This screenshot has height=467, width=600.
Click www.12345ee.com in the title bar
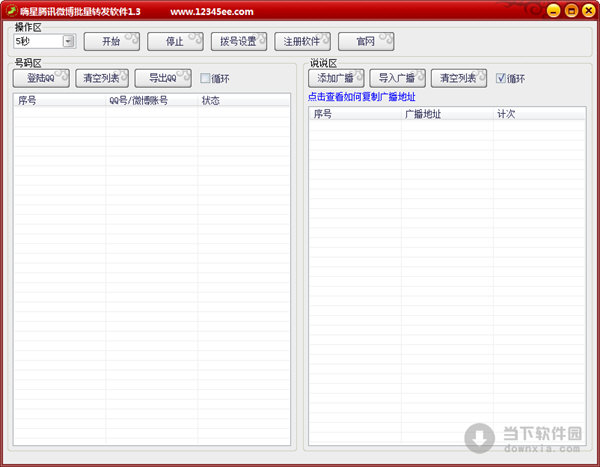212,12
